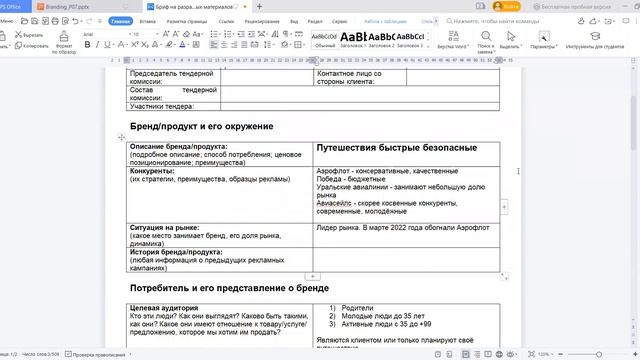Viewport: 640px width, 360px height.
Task: Switch to web layout globe icon
Action: click(499, 354)
